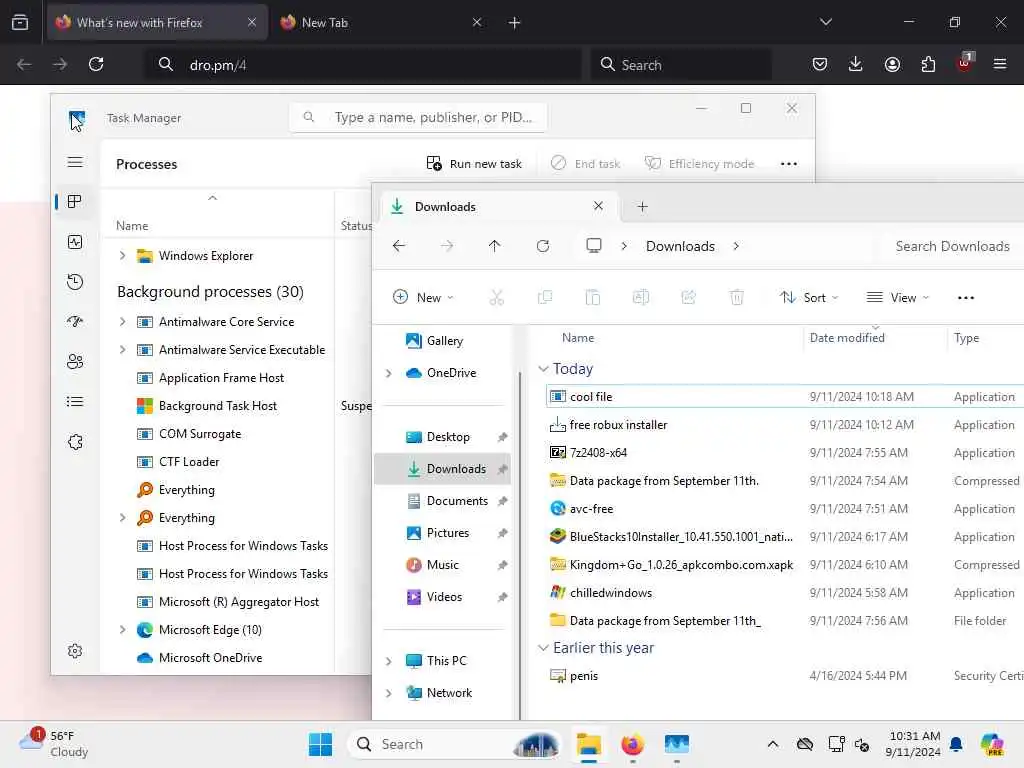
Task: Expand OneDrive in navigation pane
Action: [x=389, y=373]
